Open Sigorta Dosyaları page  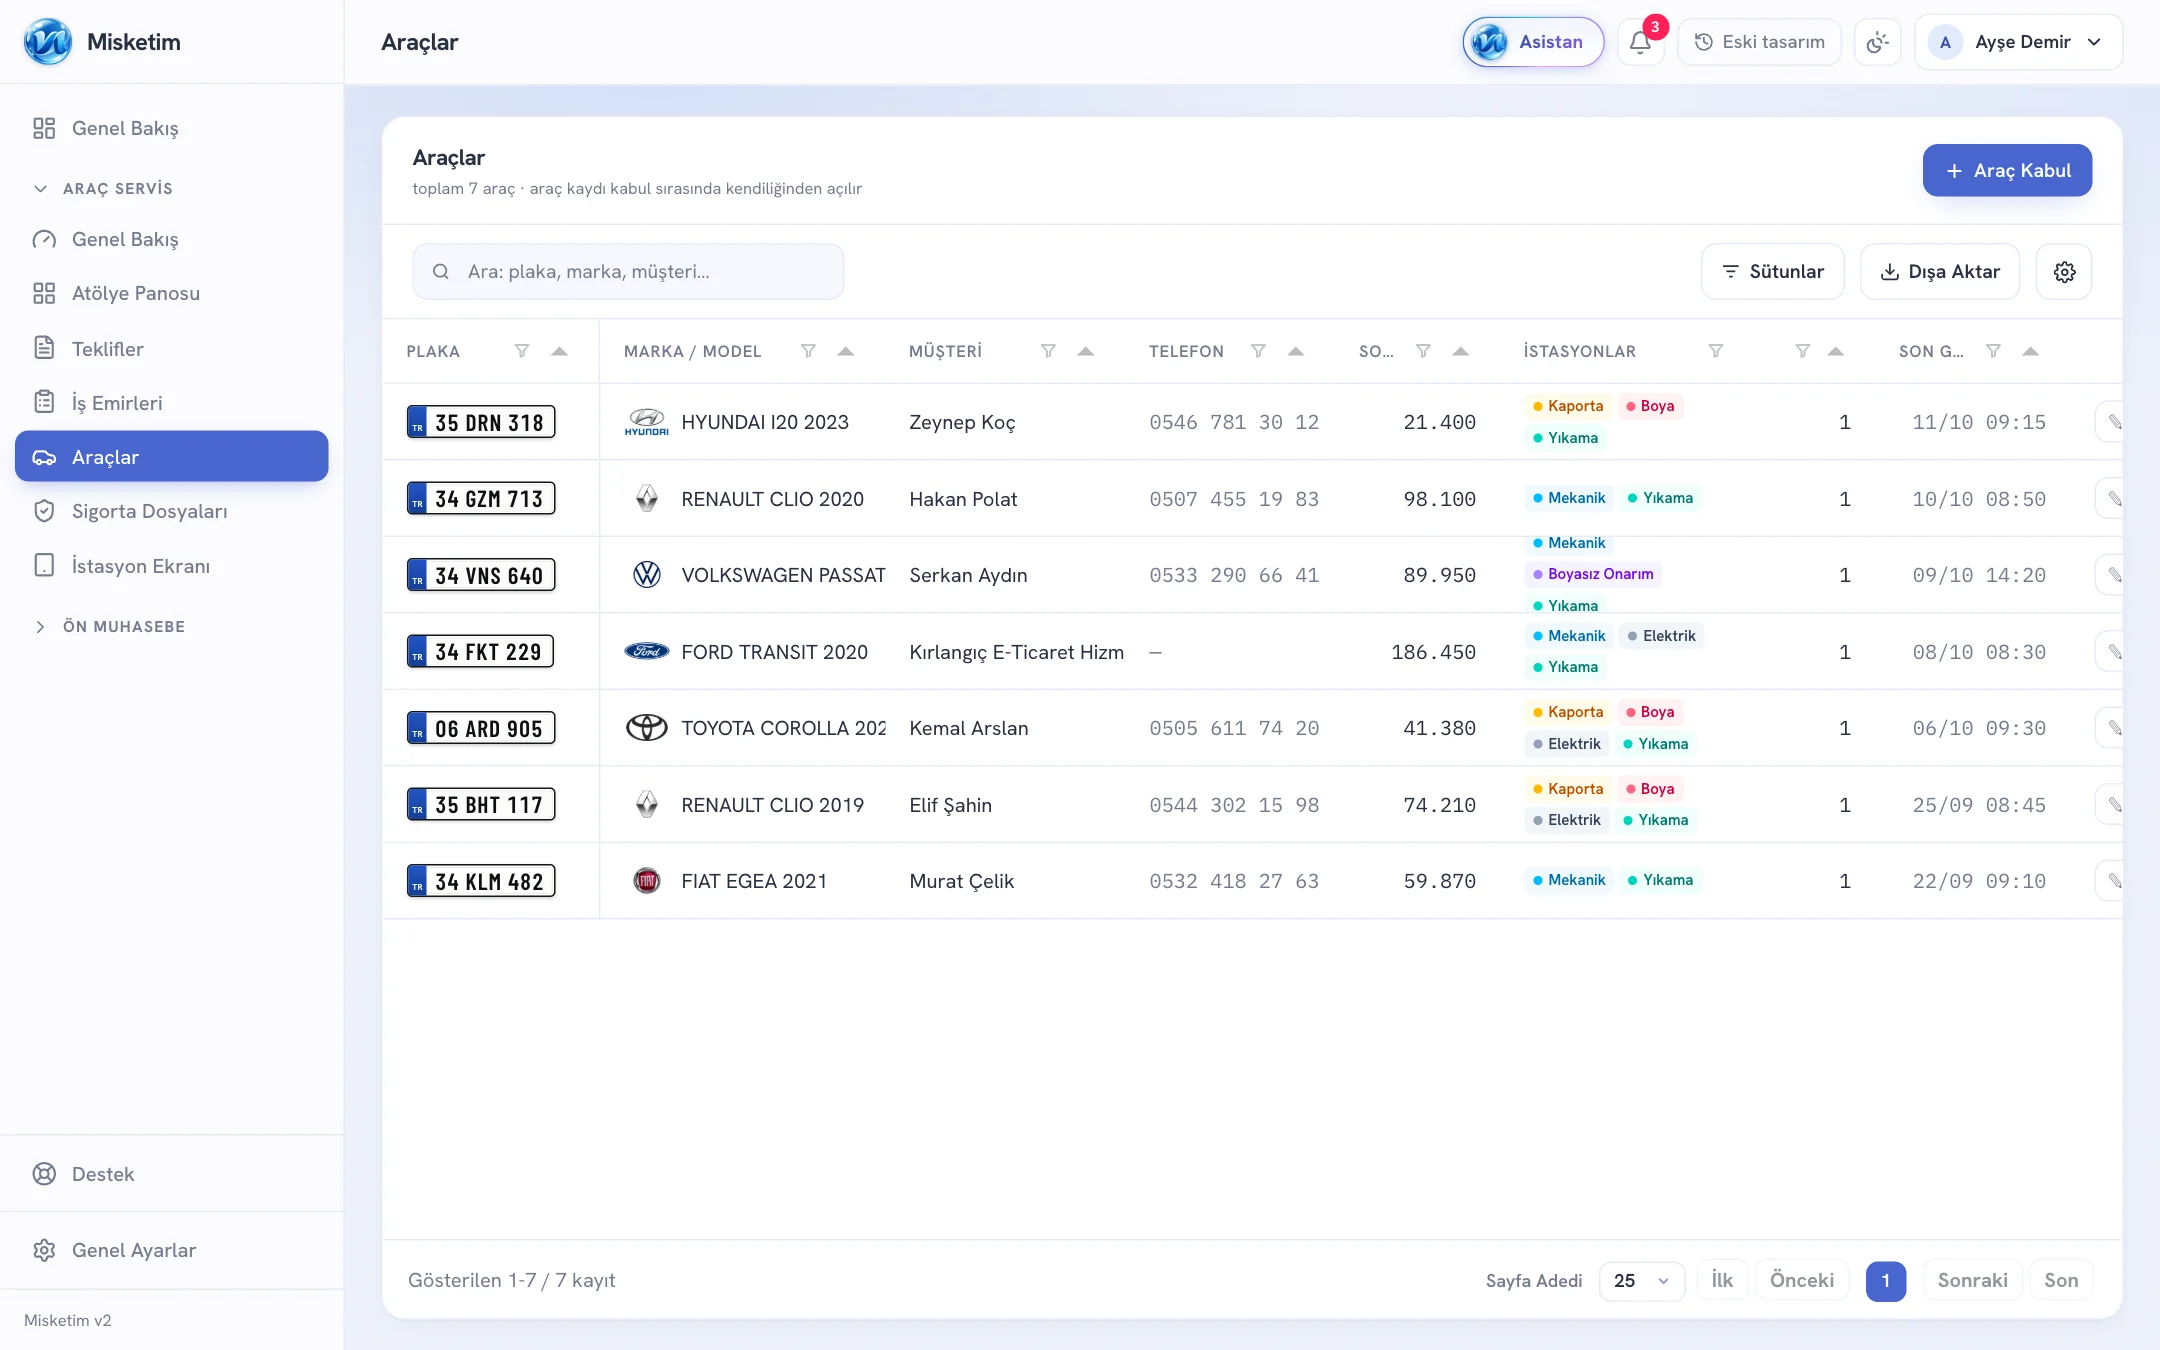pyautogui.click(x=172, y=511)
